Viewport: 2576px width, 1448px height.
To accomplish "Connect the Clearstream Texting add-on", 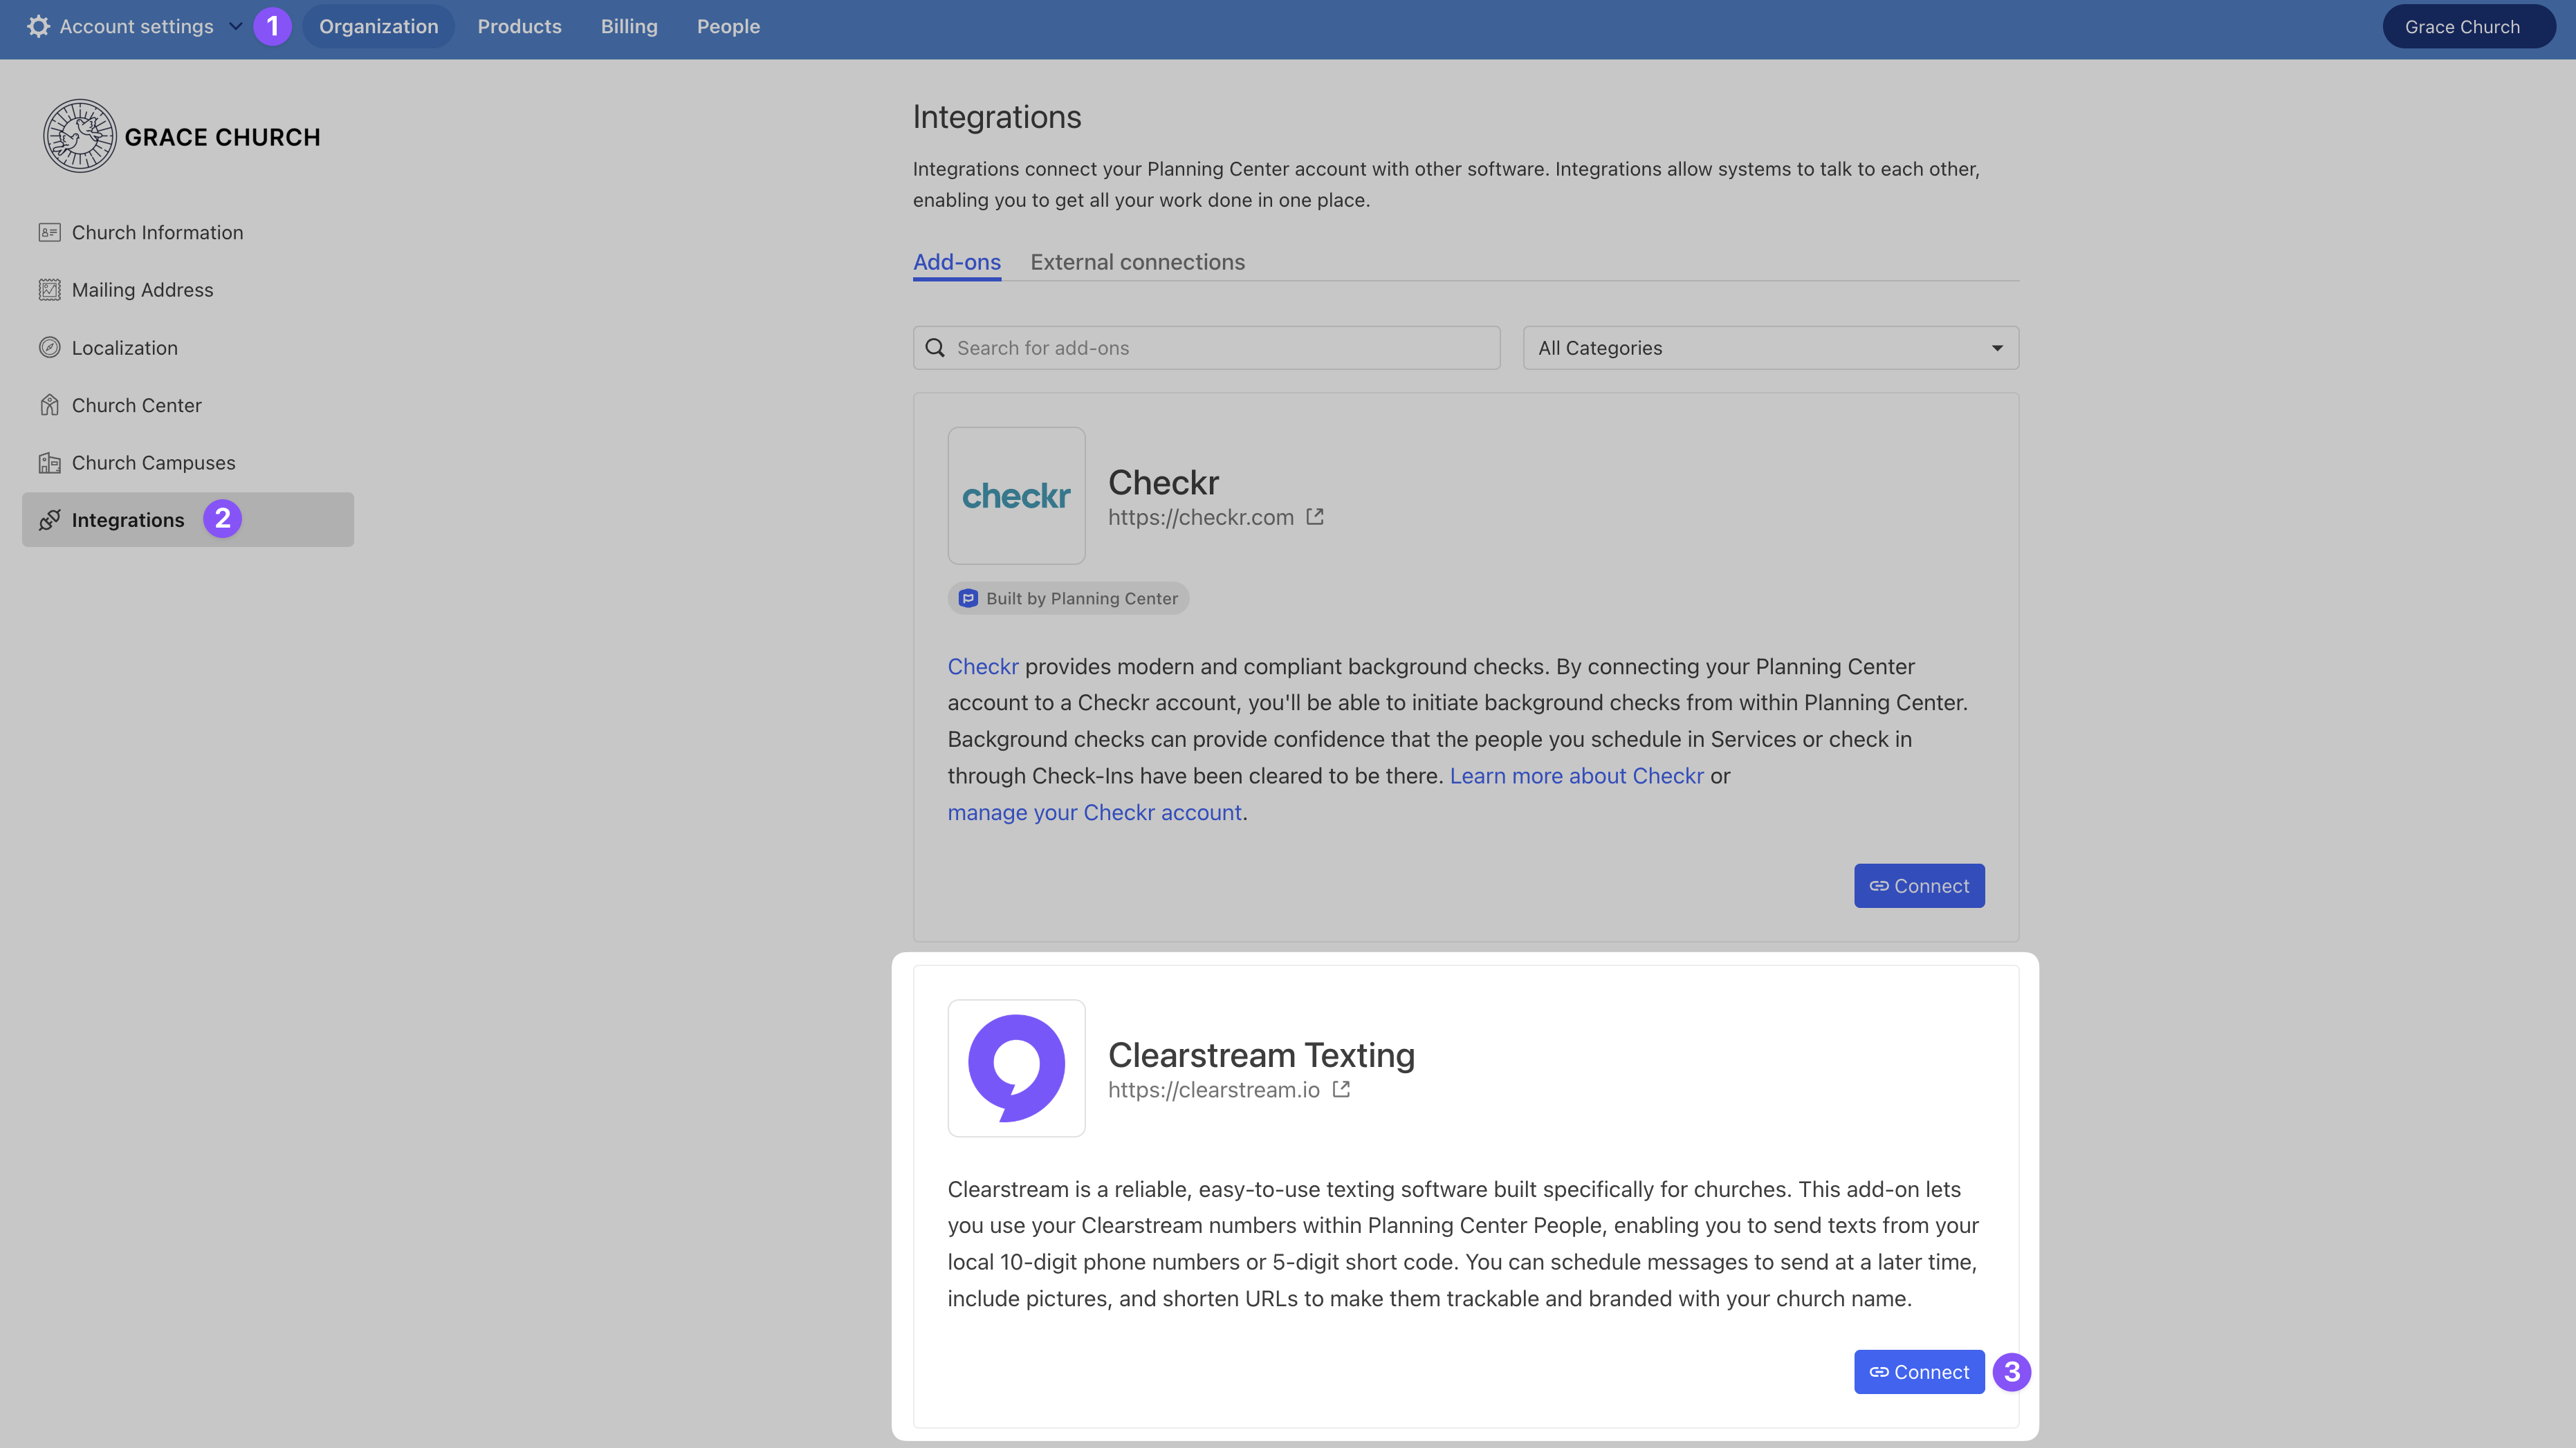I will 1918,1372.
